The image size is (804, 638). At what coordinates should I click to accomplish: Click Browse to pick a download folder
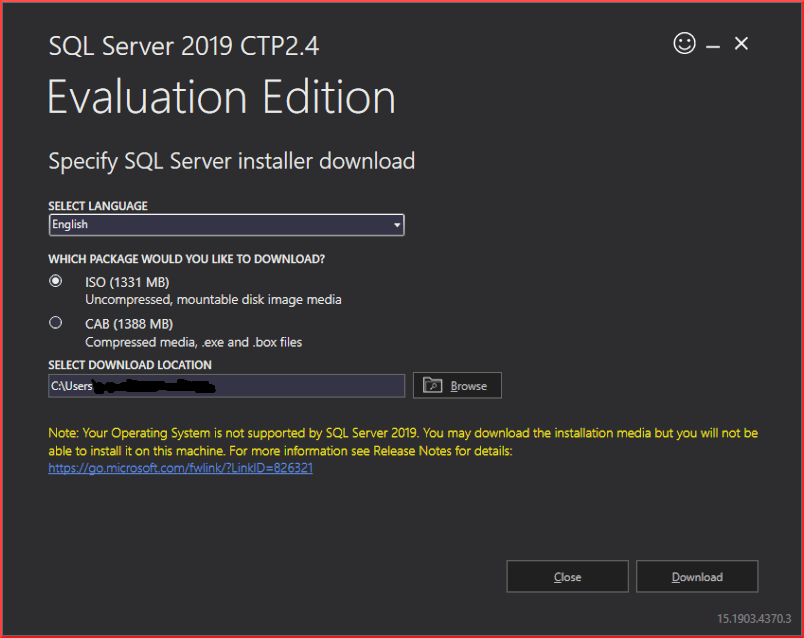click(x=457, y=385)
